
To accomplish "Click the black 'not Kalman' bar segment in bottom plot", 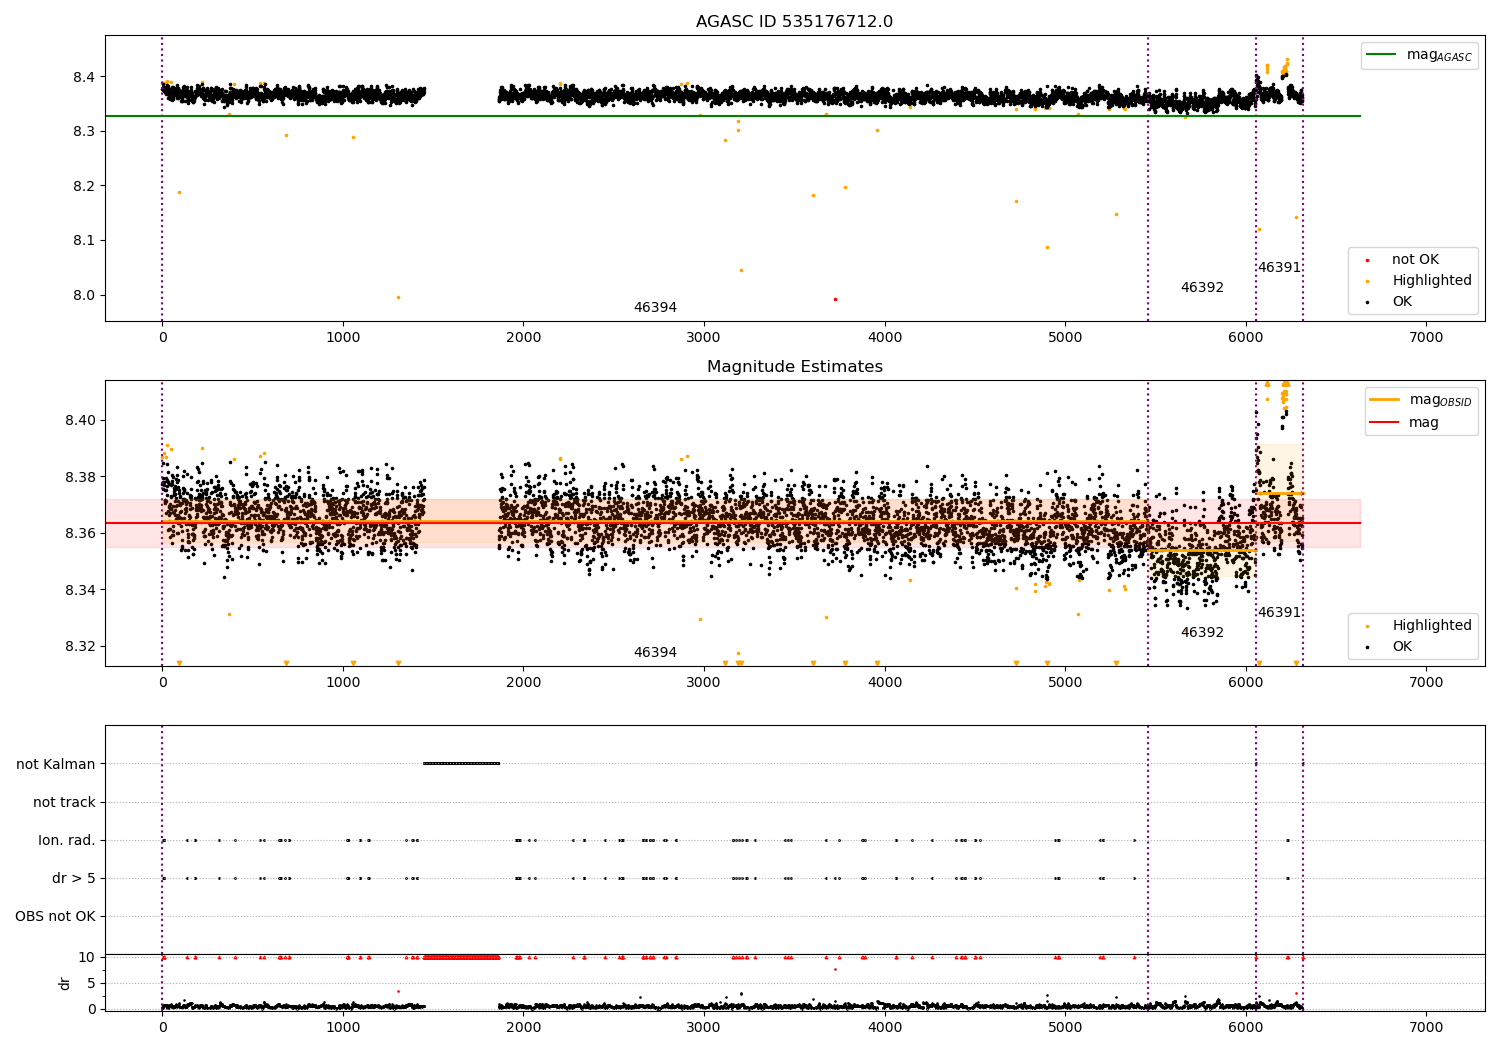I will [x=461, y=764].
